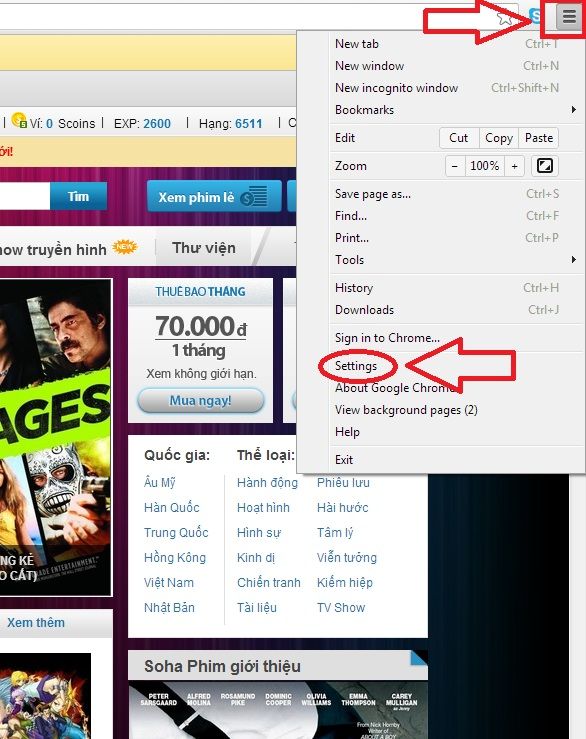
Task: Expand the Tools submenu arrow
Action: pyautogui.click(x=573, y=260)
